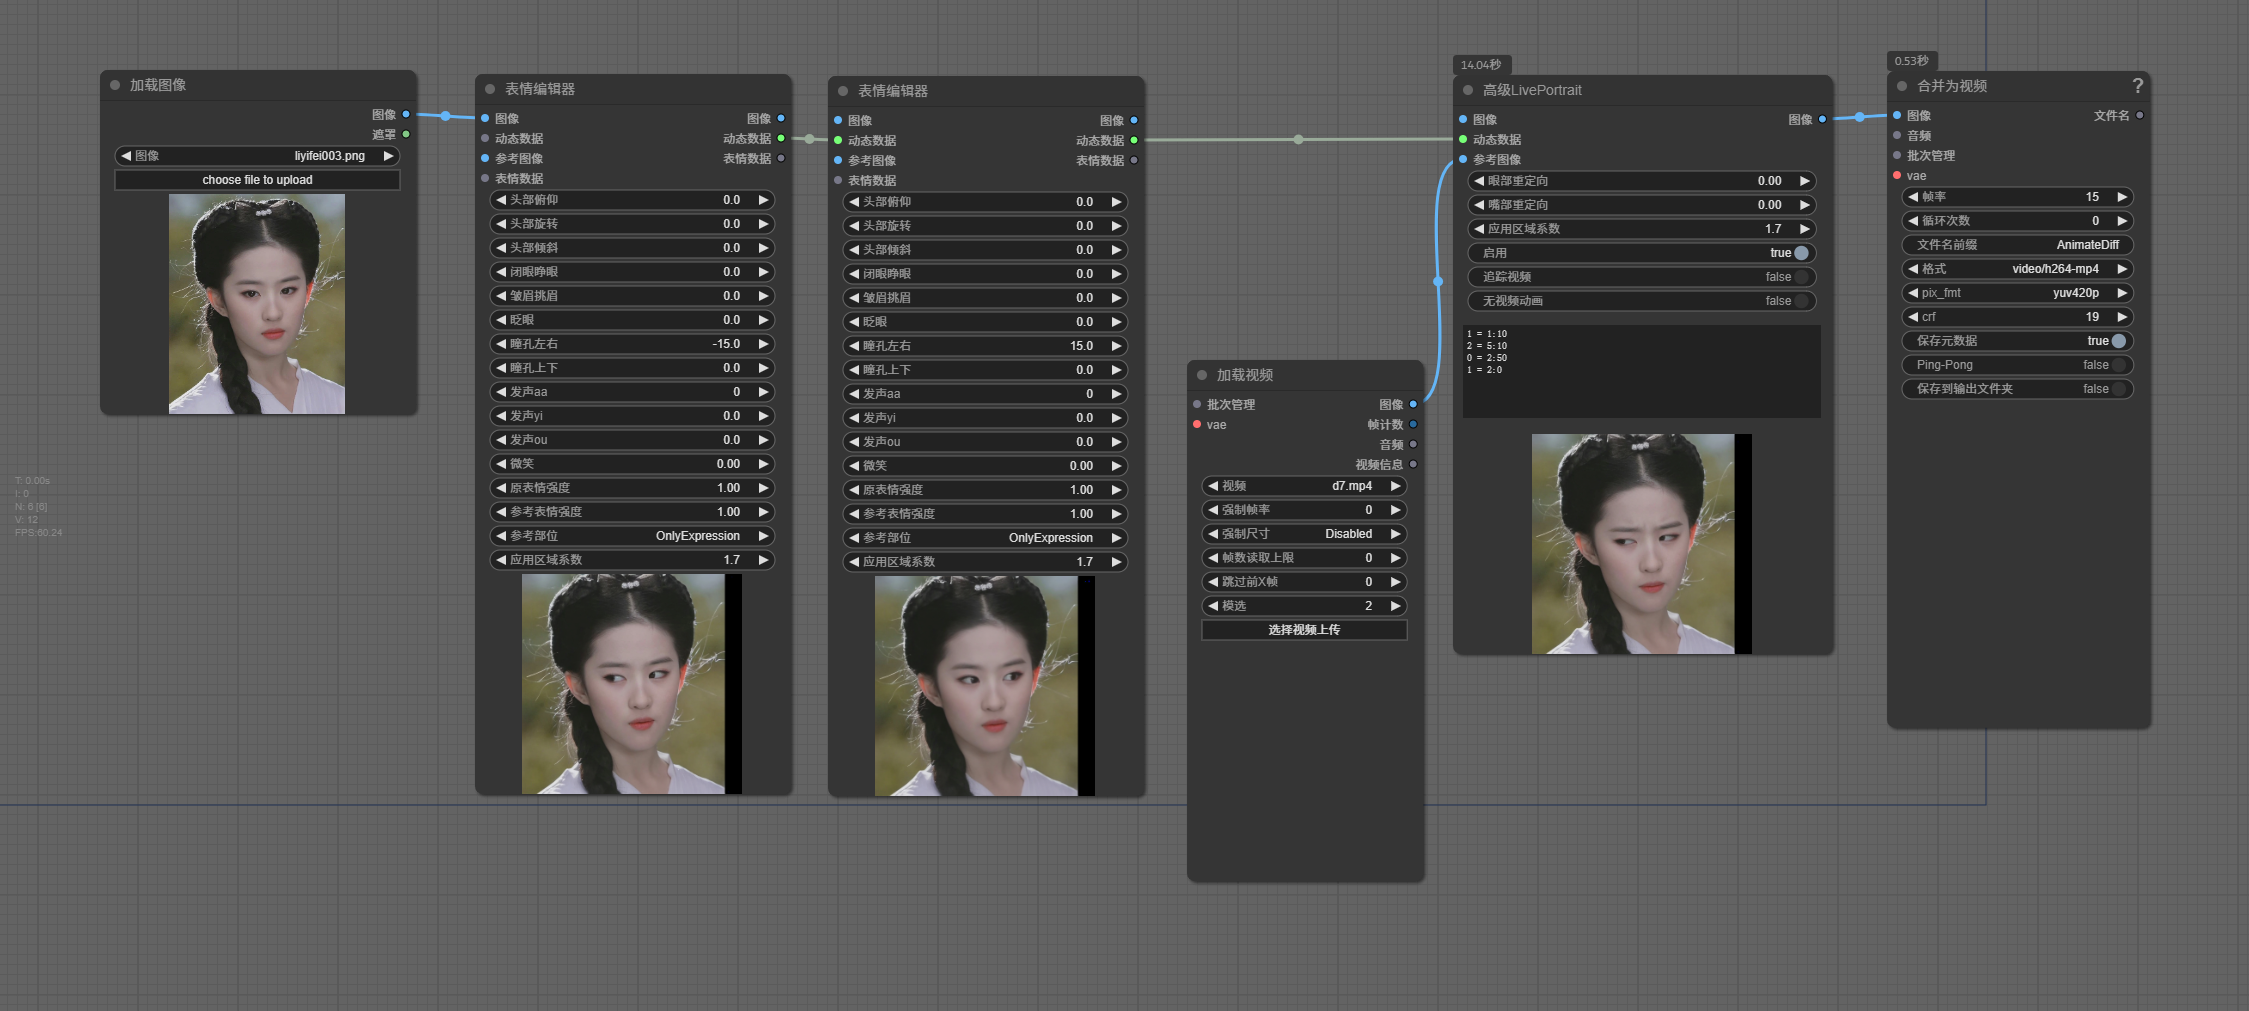The image size is (2249, 1011).
Task: Click the preview image in the second 表情编辑器
Action: pyautogui.click(x=985, y=686)
